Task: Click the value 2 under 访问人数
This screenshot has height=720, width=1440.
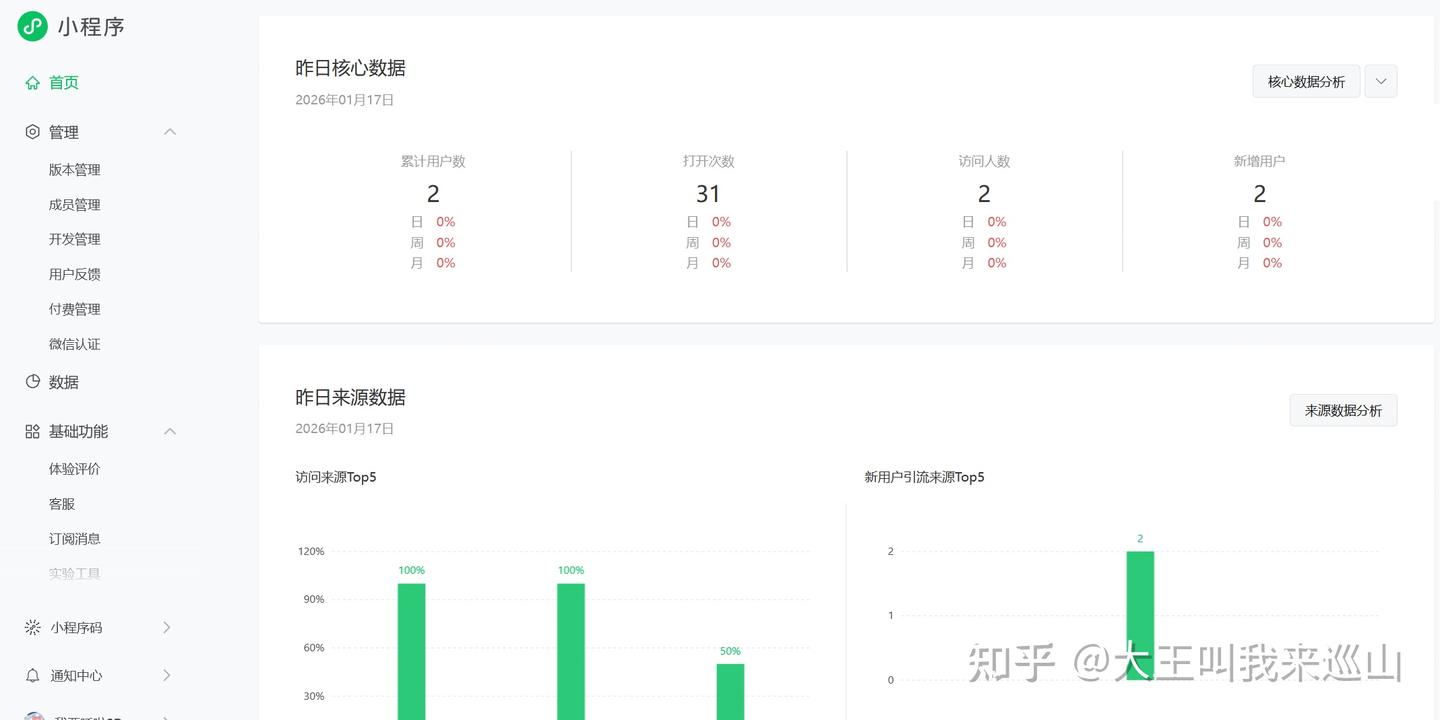Action: [984, 194]
